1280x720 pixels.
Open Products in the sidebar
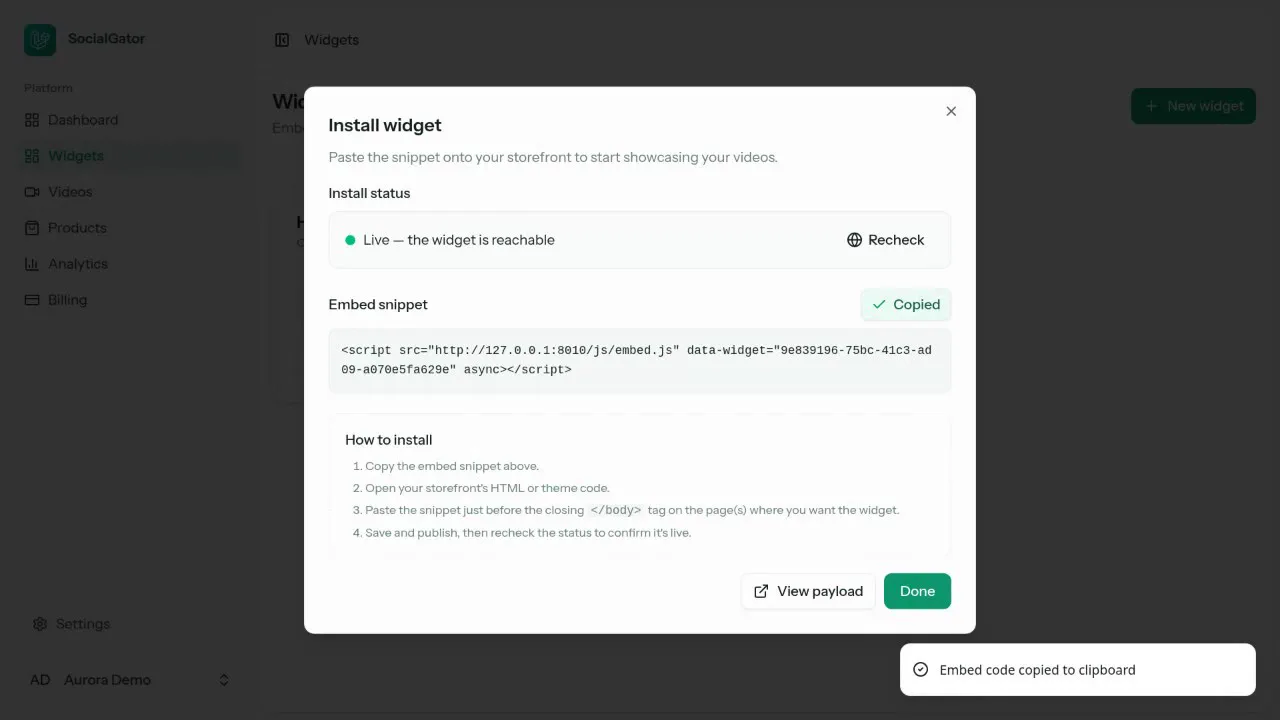[x=130, y=228]
